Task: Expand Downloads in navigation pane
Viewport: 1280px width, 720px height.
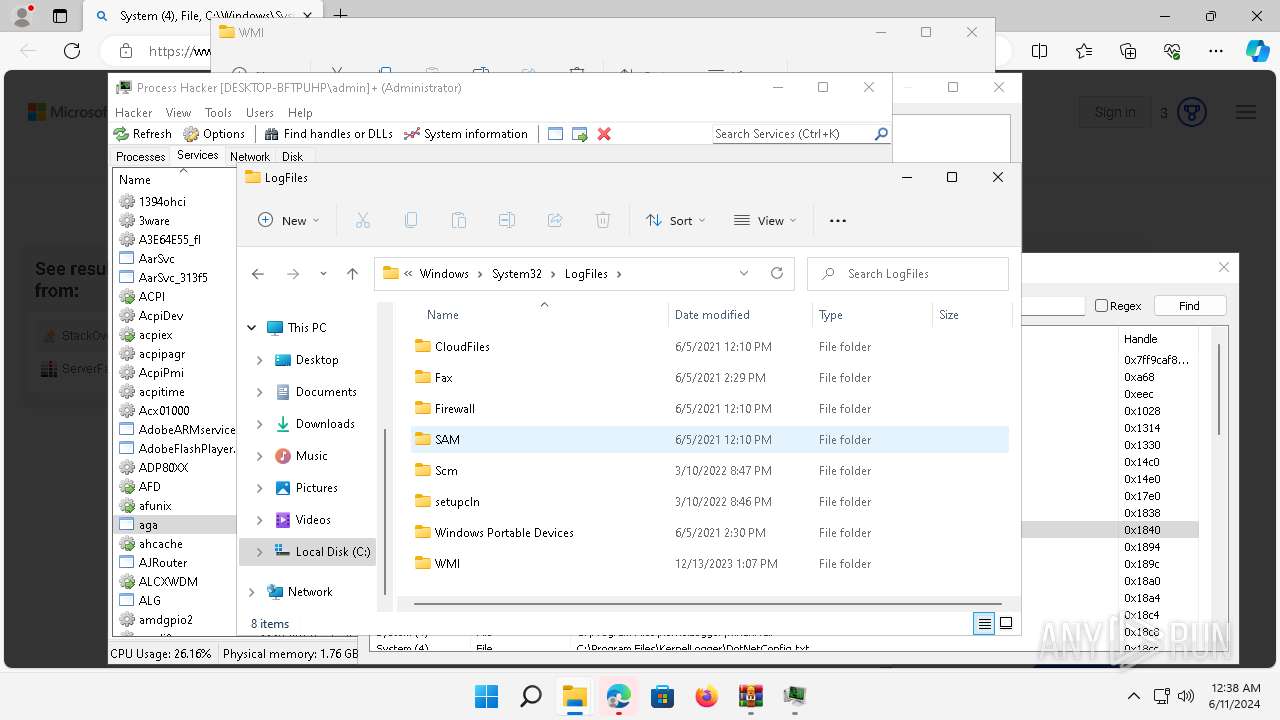Action: coord(260,424)
